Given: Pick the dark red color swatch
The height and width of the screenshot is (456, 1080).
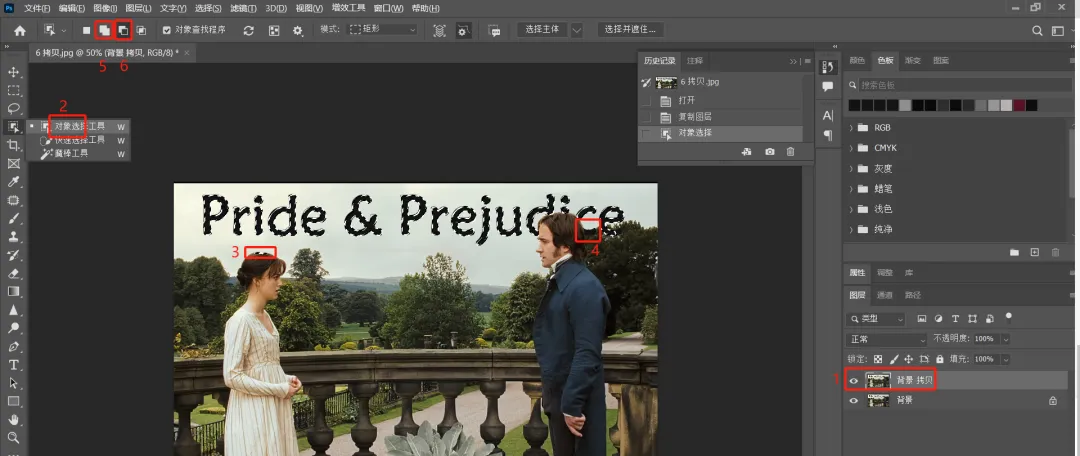Looking at the screenshot, I should (x=1019, y=105).
